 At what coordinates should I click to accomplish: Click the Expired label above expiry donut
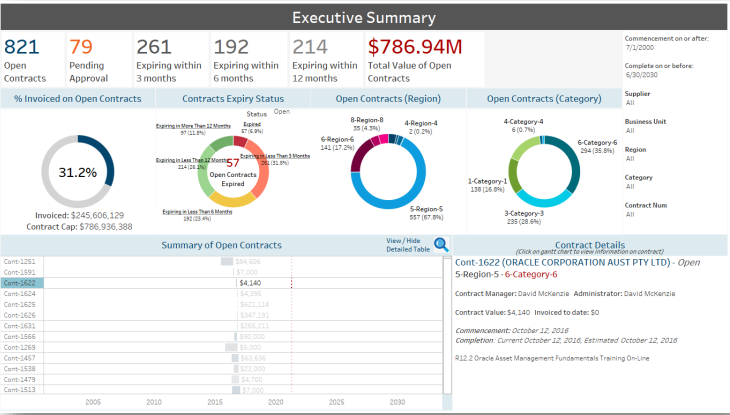(x=252, y=124)
